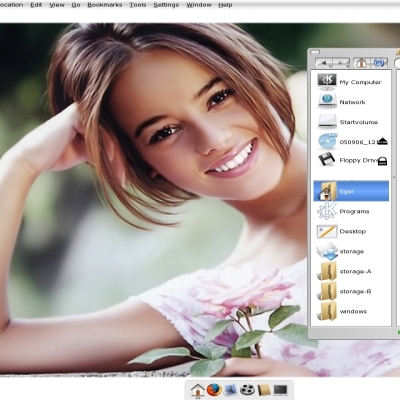Open the storage entry with blue arrow
This screenshot has height=400, width=400.
click(351, 251)
